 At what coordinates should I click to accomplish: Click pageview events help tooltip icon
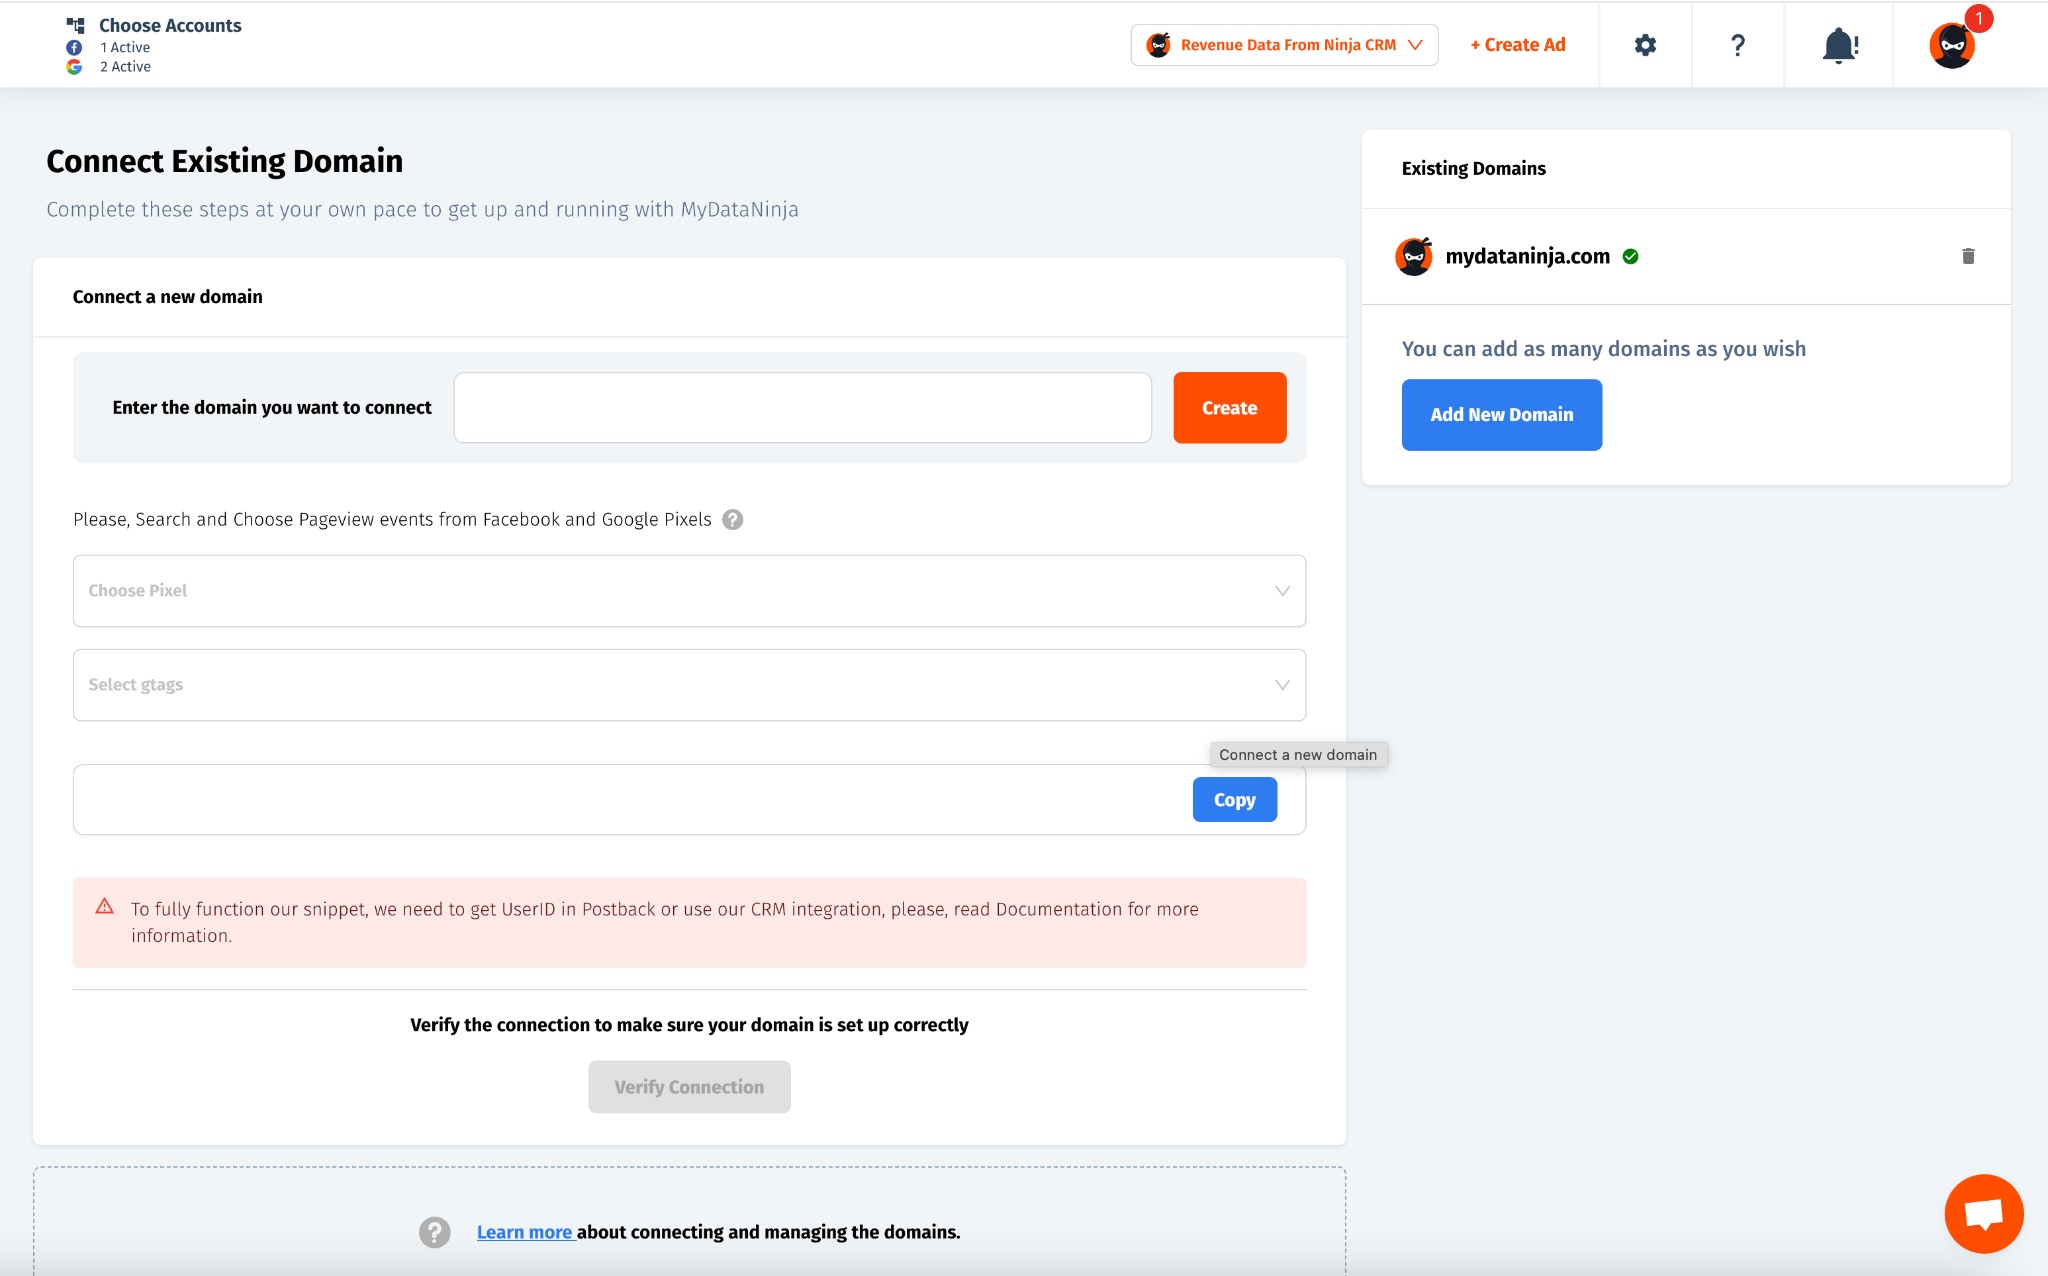click(x=732, y=520)
